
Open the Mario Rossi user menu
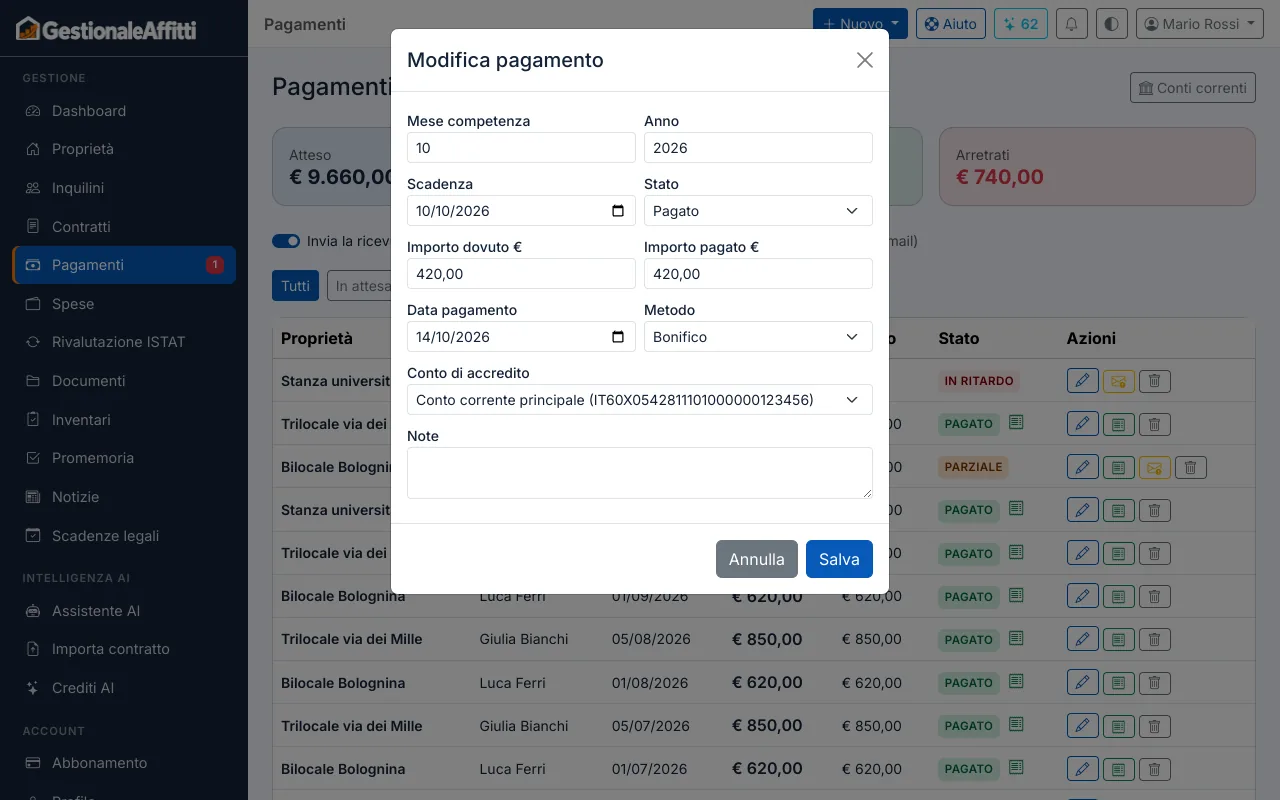coord(1200,24)
